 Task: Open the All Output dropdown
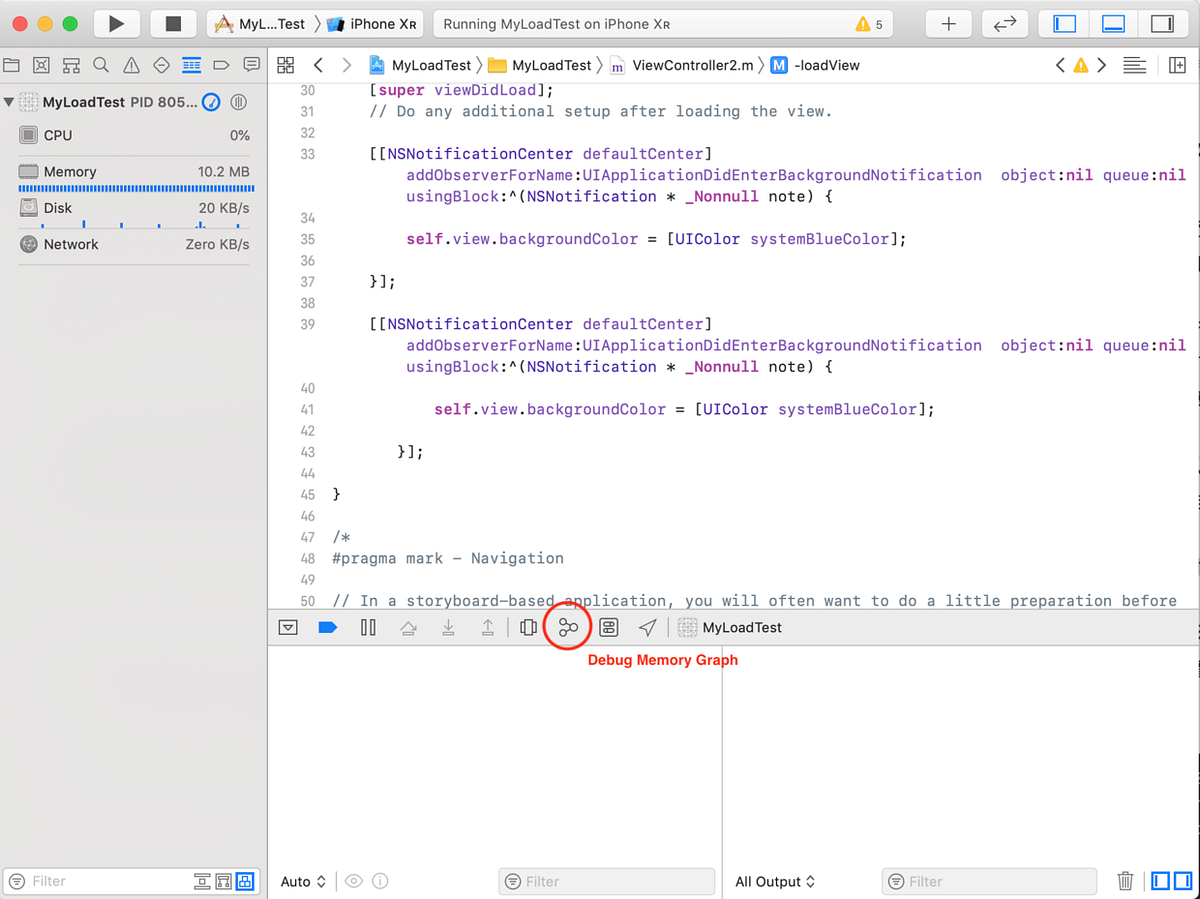[x=774, y=881]
